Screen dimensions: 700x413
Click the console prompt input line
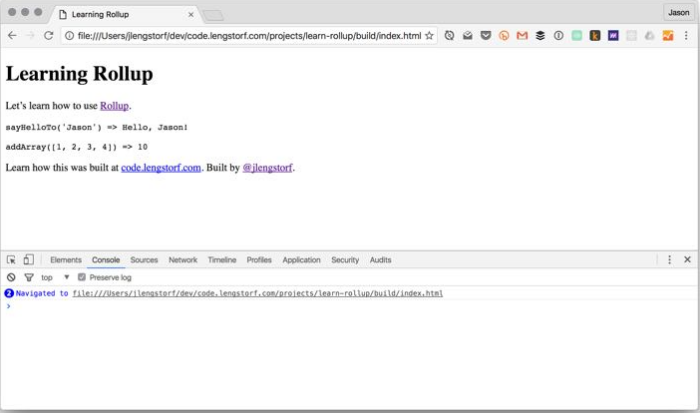click(x=350, y=306)
